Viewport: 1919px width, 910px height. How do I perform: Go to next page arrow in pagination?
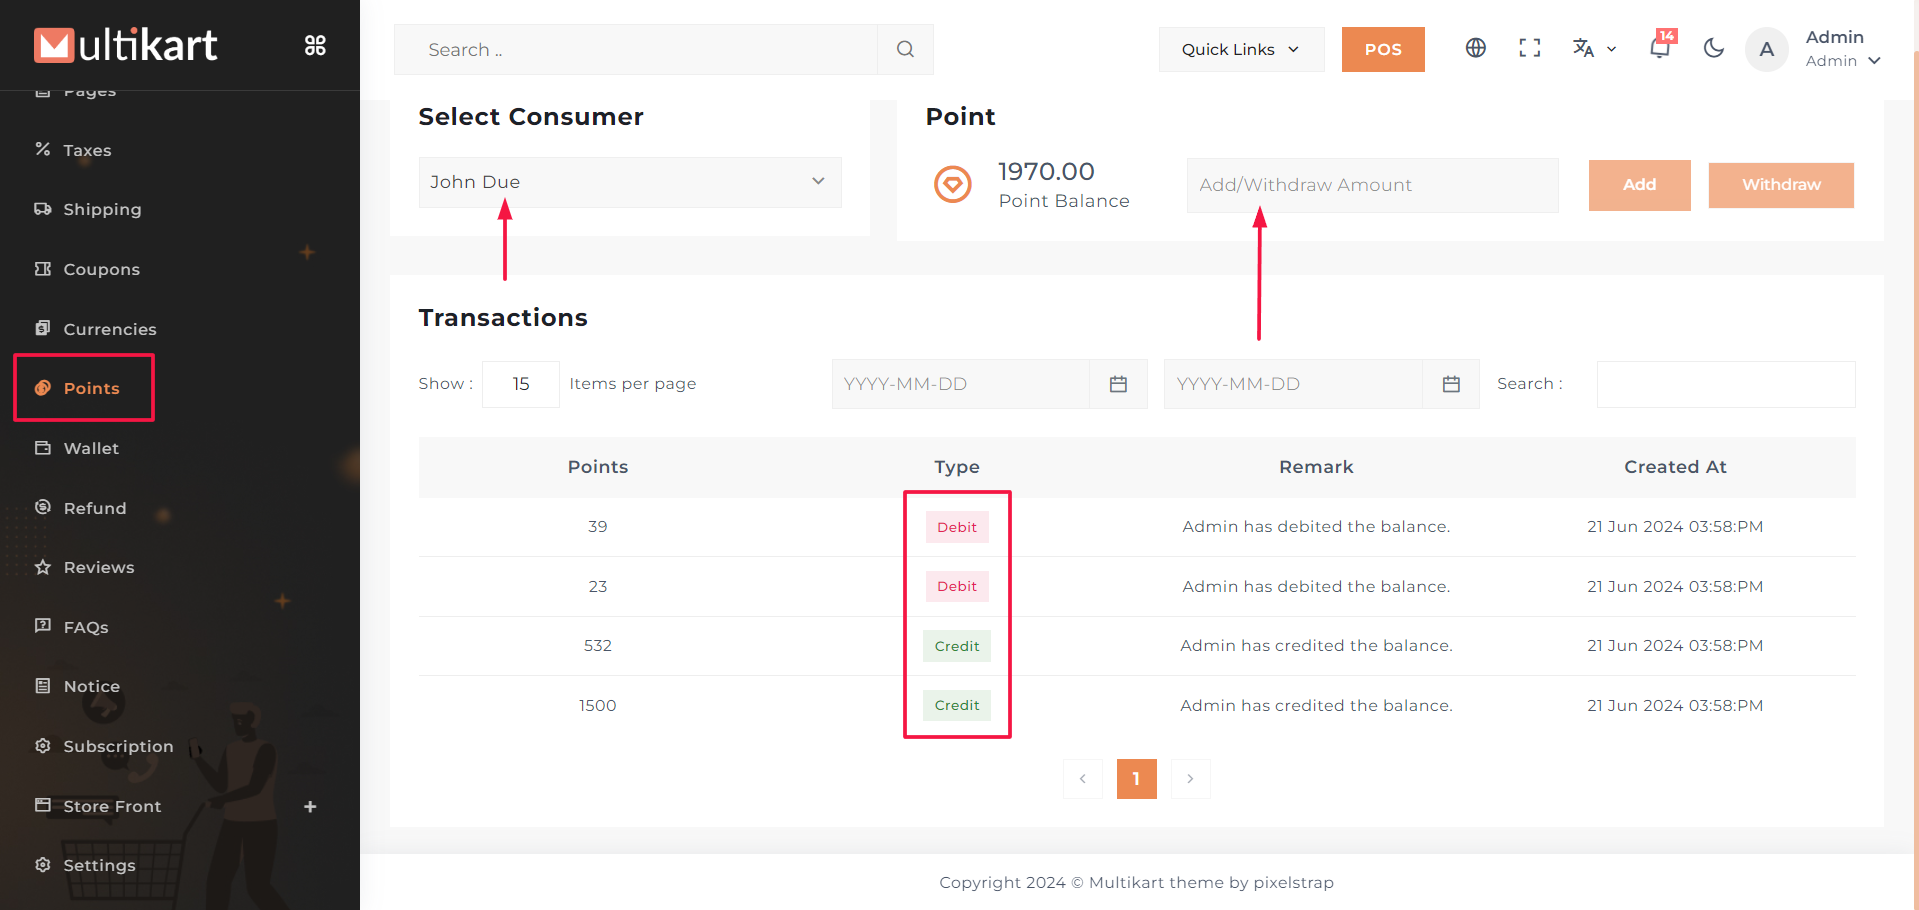[1190, 779]
